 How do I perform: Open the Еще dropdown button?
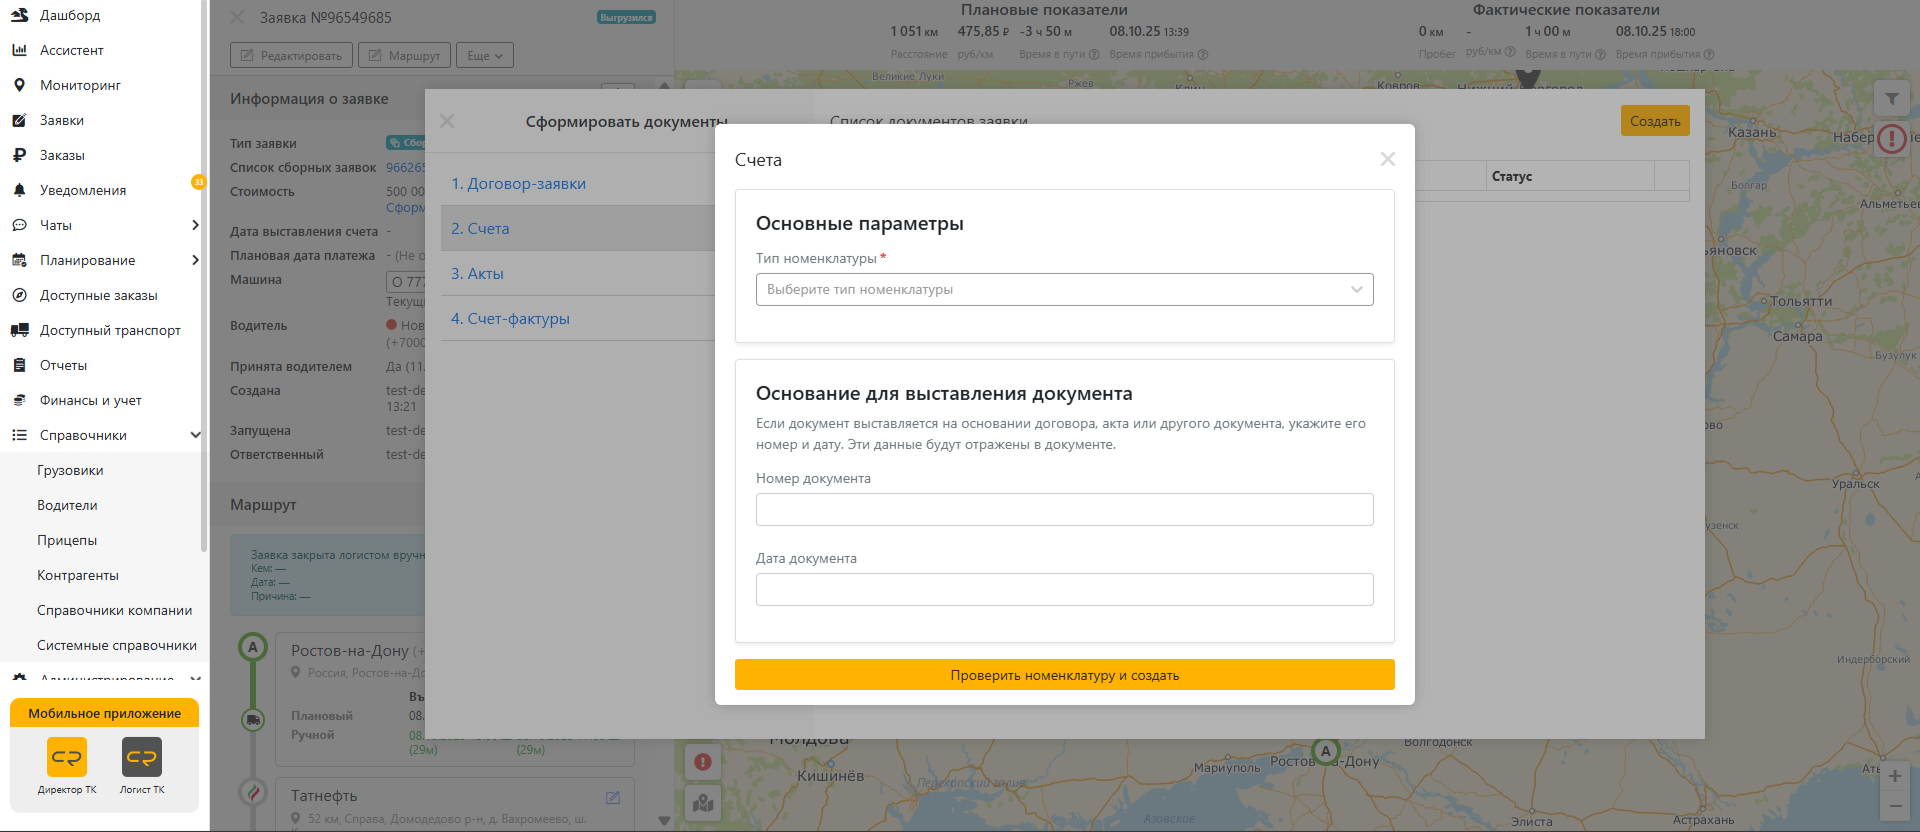click(x=485, y=55)
